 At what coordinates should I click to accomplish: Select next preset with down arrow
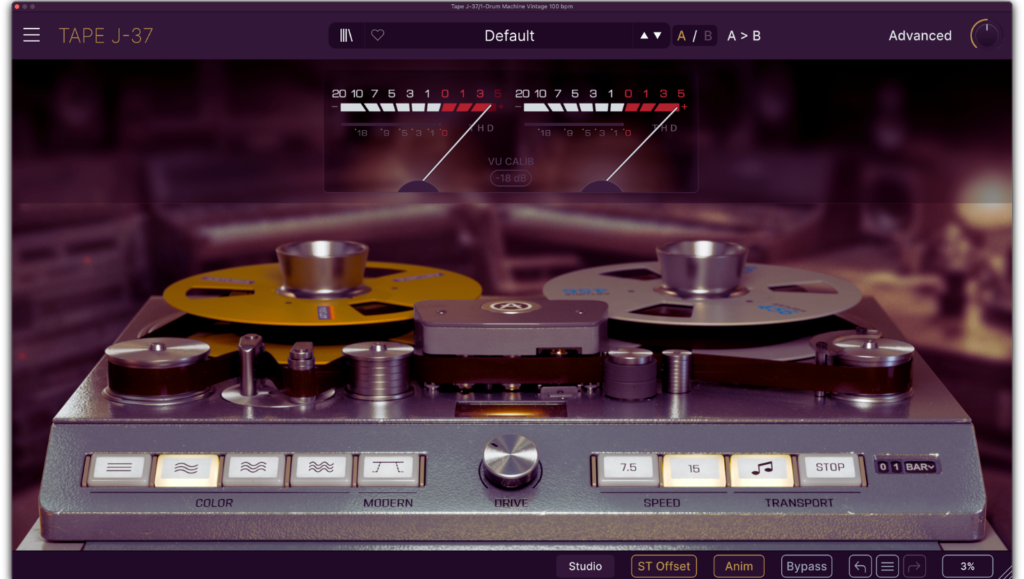[658, 36]
